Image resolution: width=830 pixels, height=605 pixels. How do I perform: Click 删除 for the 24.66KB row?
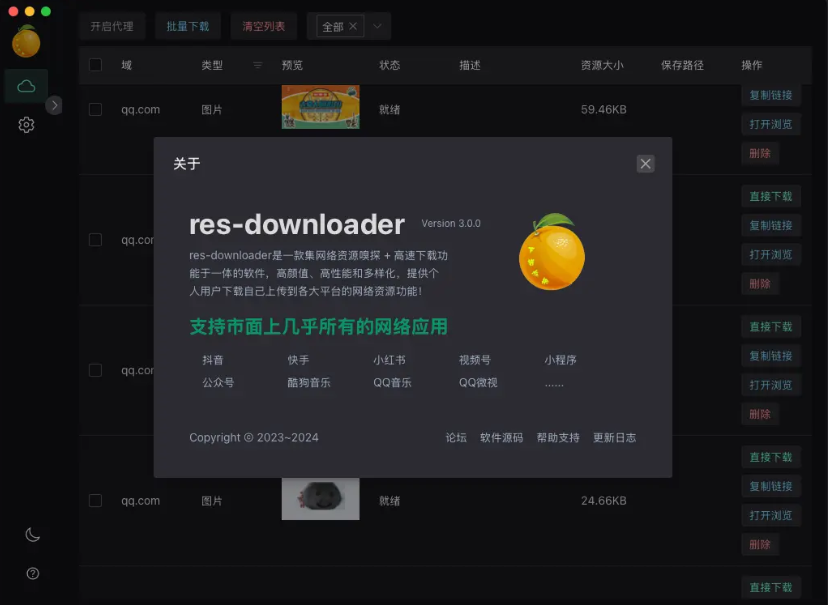coord(760,545)
